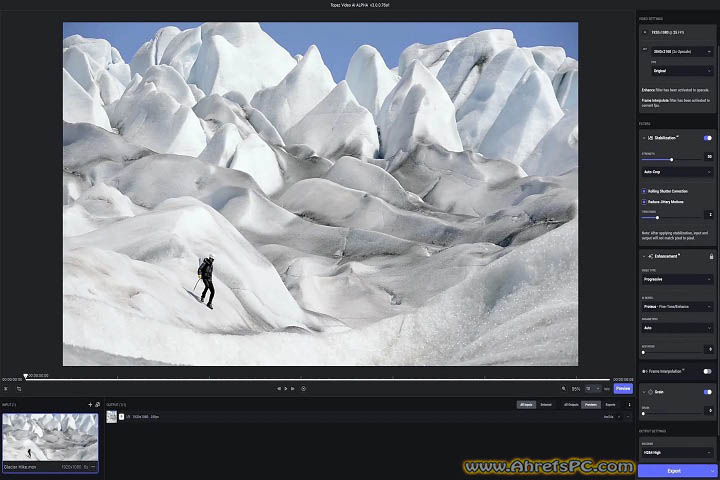The image size is (720, 480).
Task: Collapse the Grain section
Action: 644,392
